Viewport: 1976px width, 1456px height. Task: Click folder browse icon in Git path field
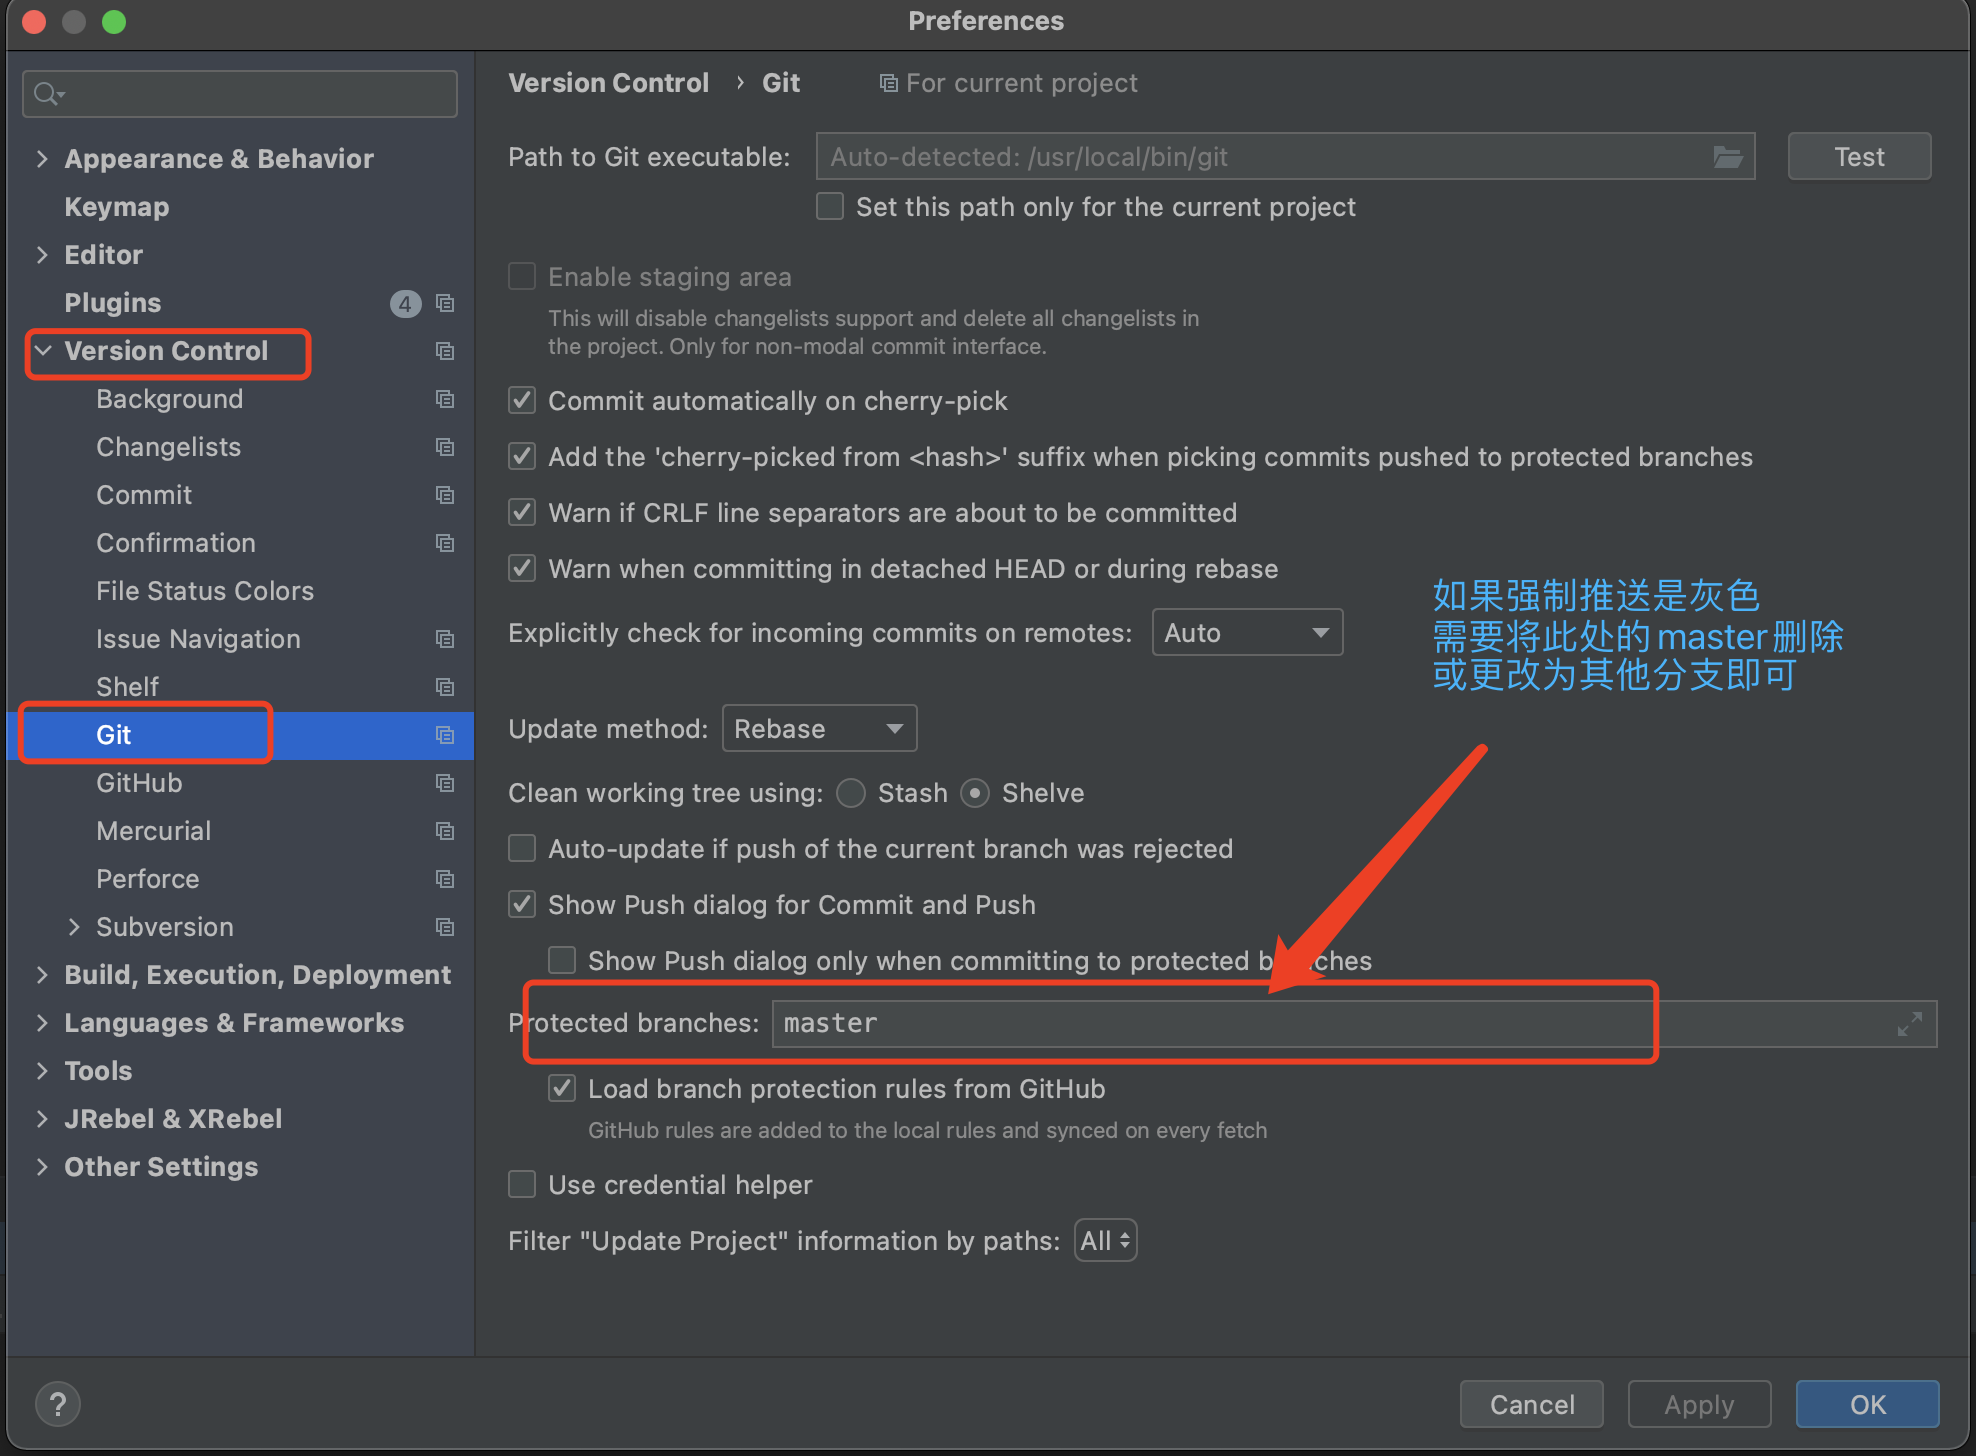tap(1727, 157)
